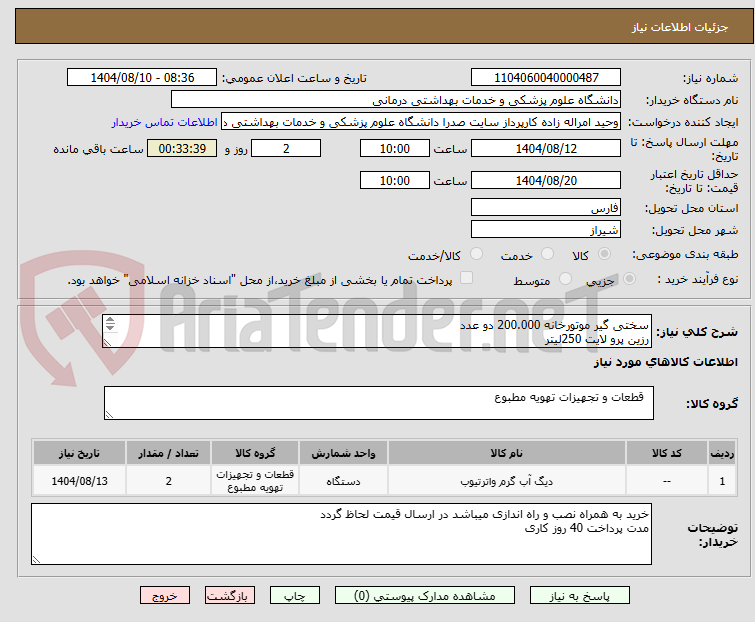Select the کالا radio button
Viewport: 755px width, 622px height.
click(604, 254)
